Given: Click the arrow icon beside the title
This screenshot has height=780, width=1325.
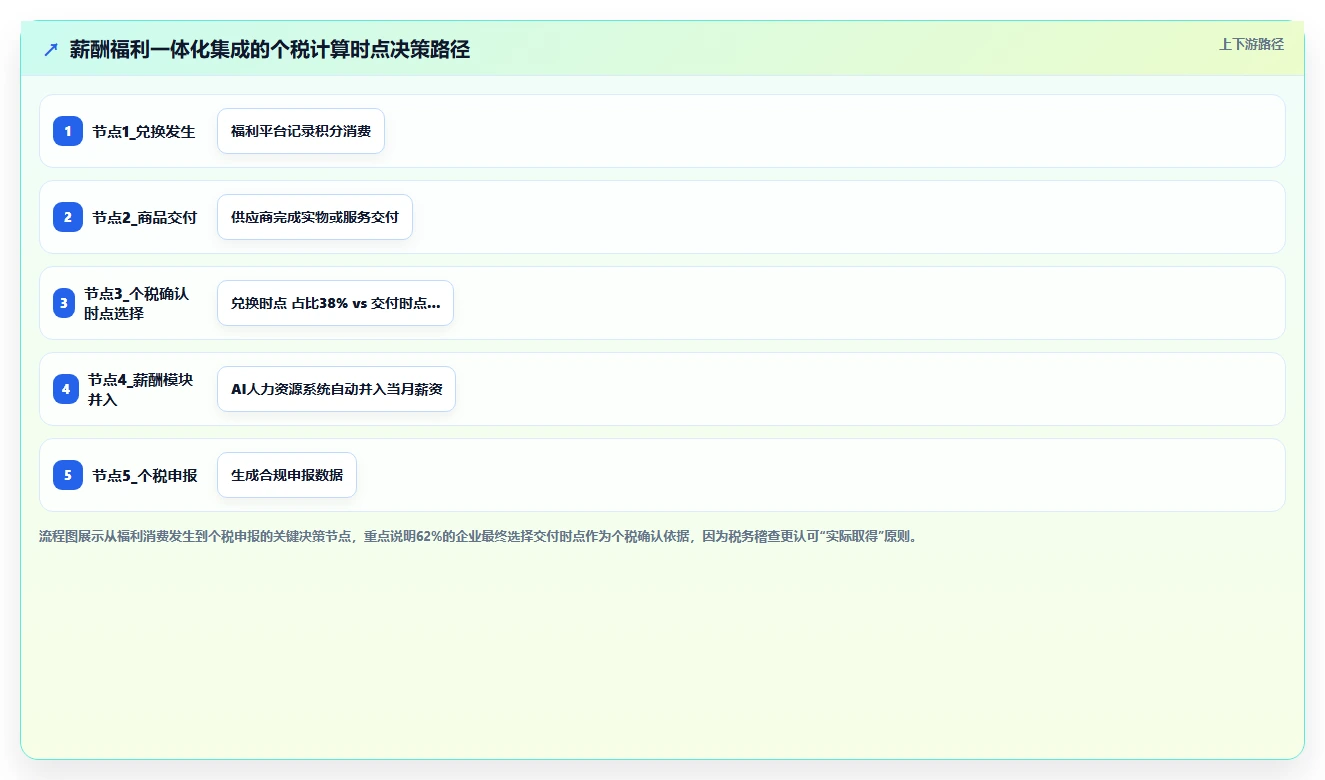Looking at the screenshot, I should [51, 49].
